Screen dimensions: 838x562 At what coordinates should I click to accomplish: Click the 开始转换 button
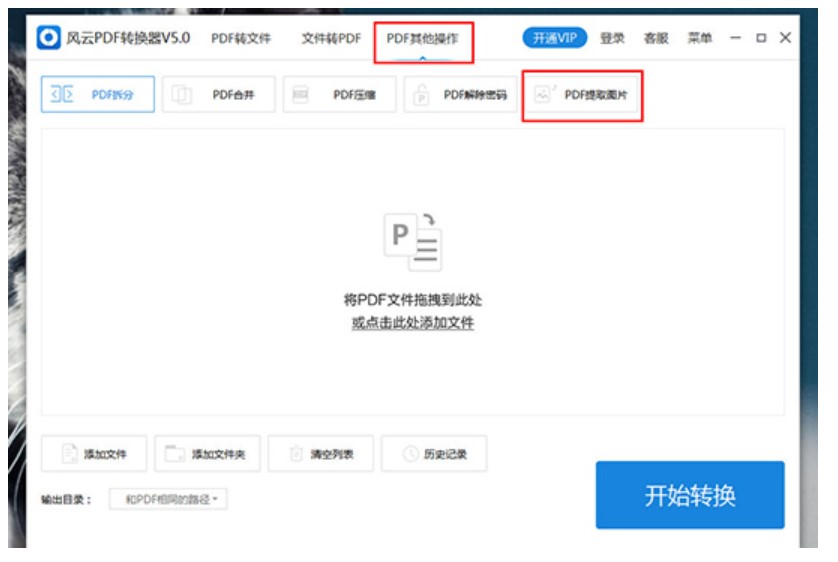click(690, 495)
